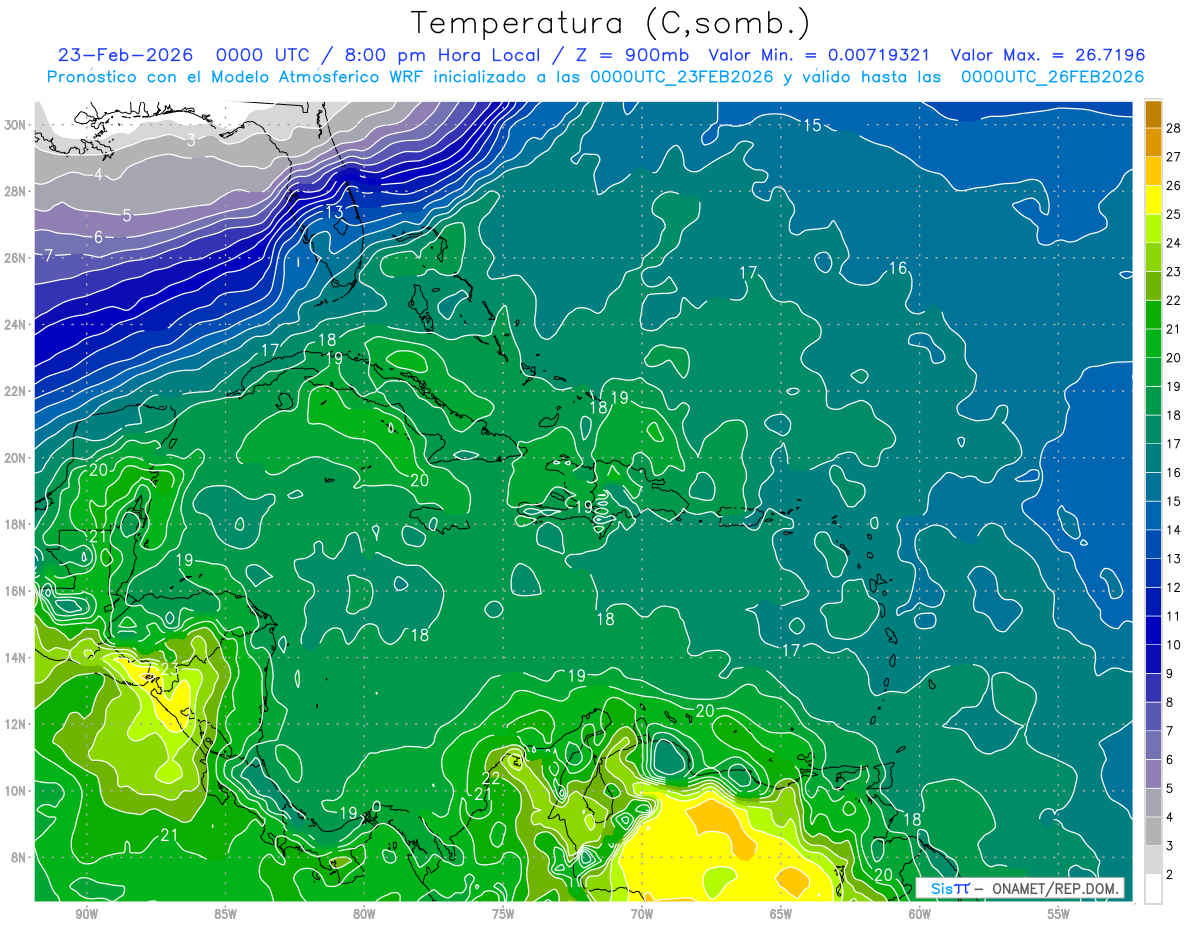Click latitude axis label '30N'
The width and height of the screenshot is (1200, 927).
16,125
